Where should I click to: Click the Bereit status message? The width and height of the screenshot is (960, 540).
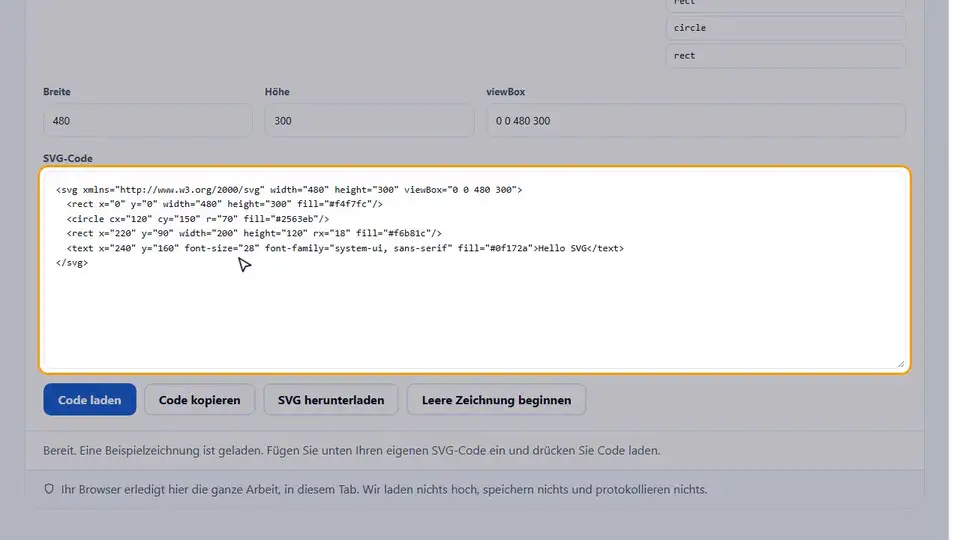click(351, 451)
